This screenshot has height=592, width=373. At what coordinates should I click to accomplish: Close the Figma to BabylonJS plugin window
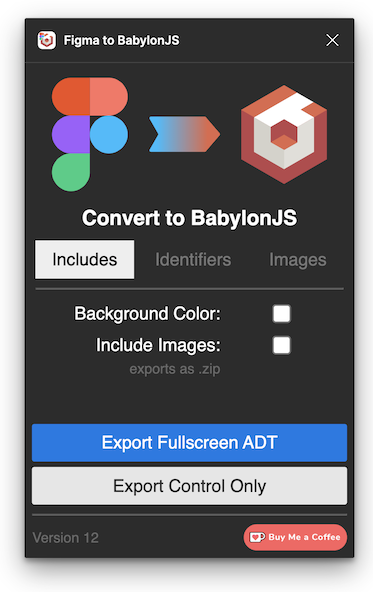click(x=332, y=40)
